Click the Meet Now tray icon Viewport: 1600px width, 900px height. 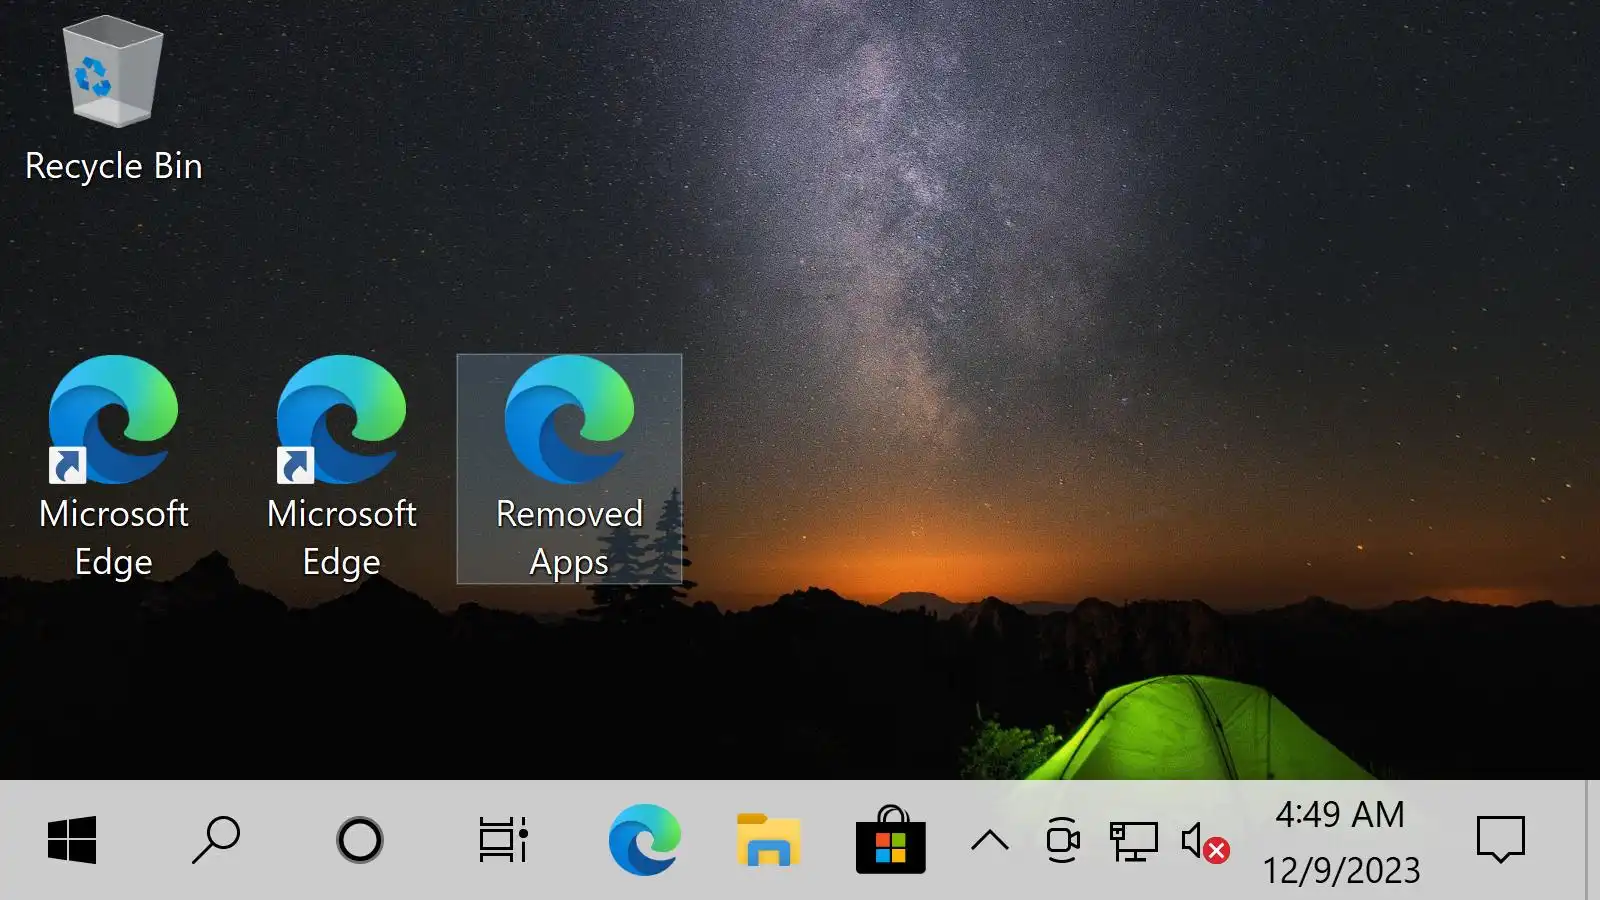tap(1062, 840)
